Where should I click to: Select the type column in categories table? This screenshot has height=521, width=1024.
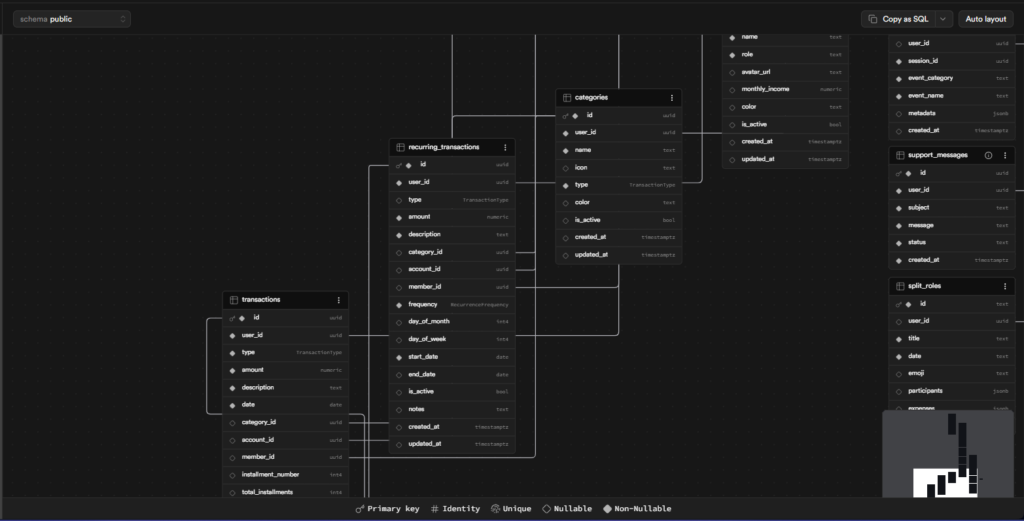click(618, 185)
